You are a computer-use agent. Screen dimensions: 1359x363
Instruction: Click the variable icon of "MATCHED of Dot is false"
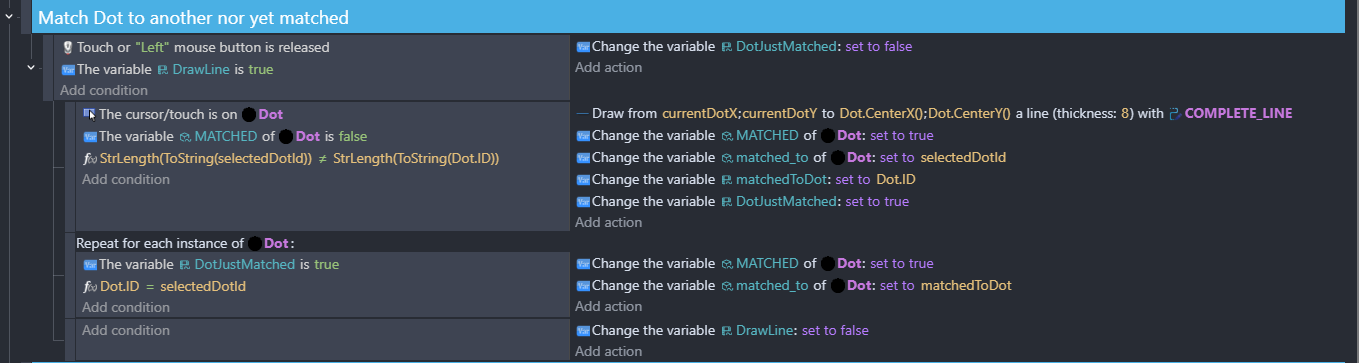click(90, 136)
